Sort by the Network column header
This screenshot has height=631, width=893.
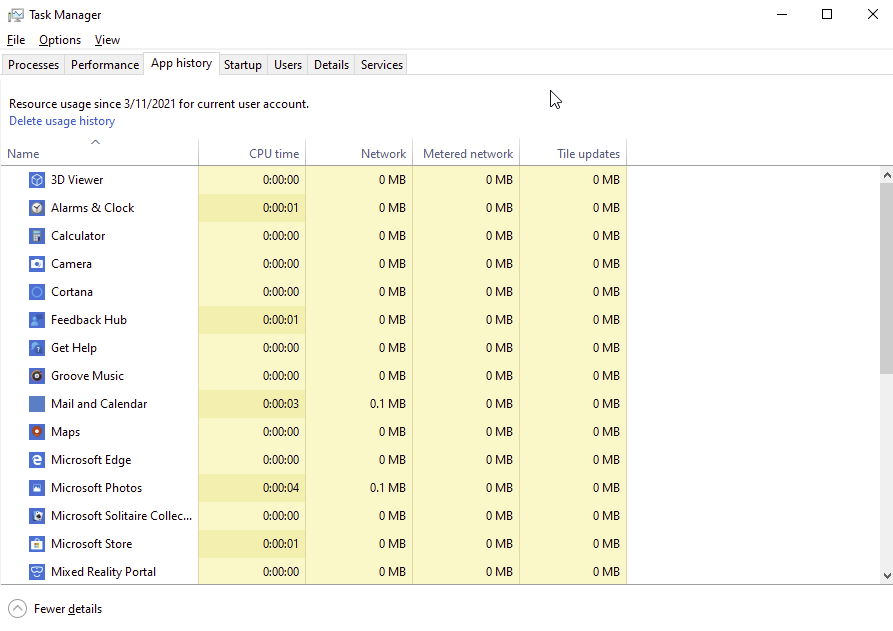(x=359, y=152)
